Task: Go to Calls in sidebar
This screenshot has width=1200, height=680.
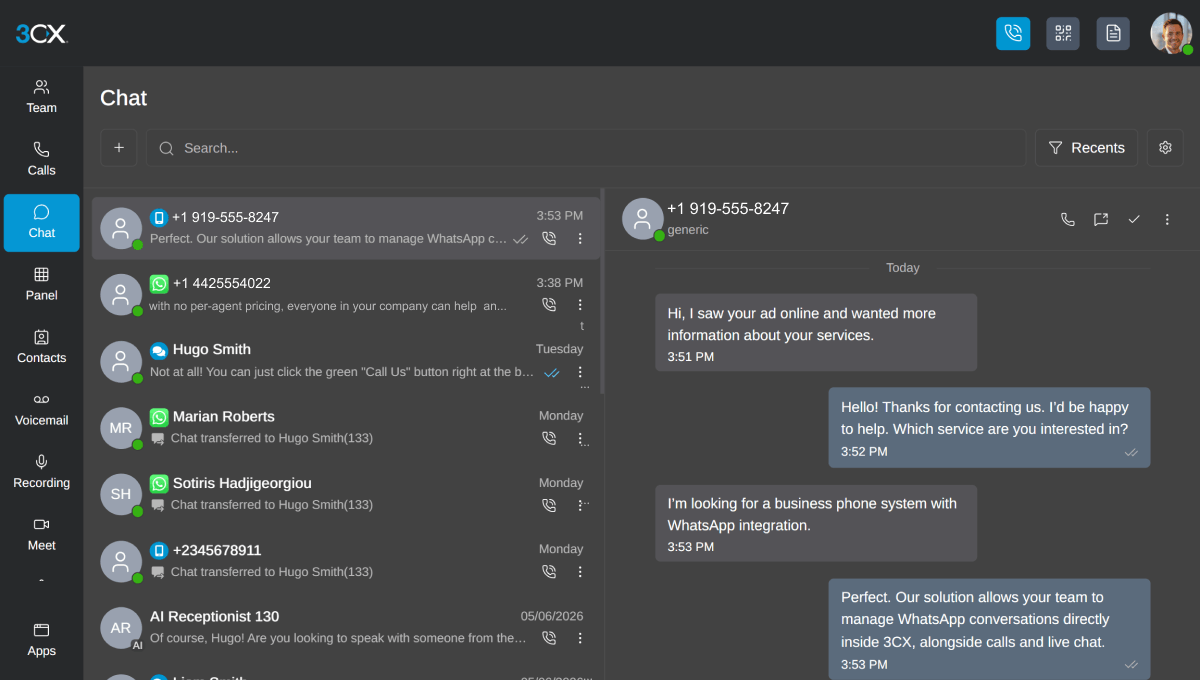Action: point(42,159)
